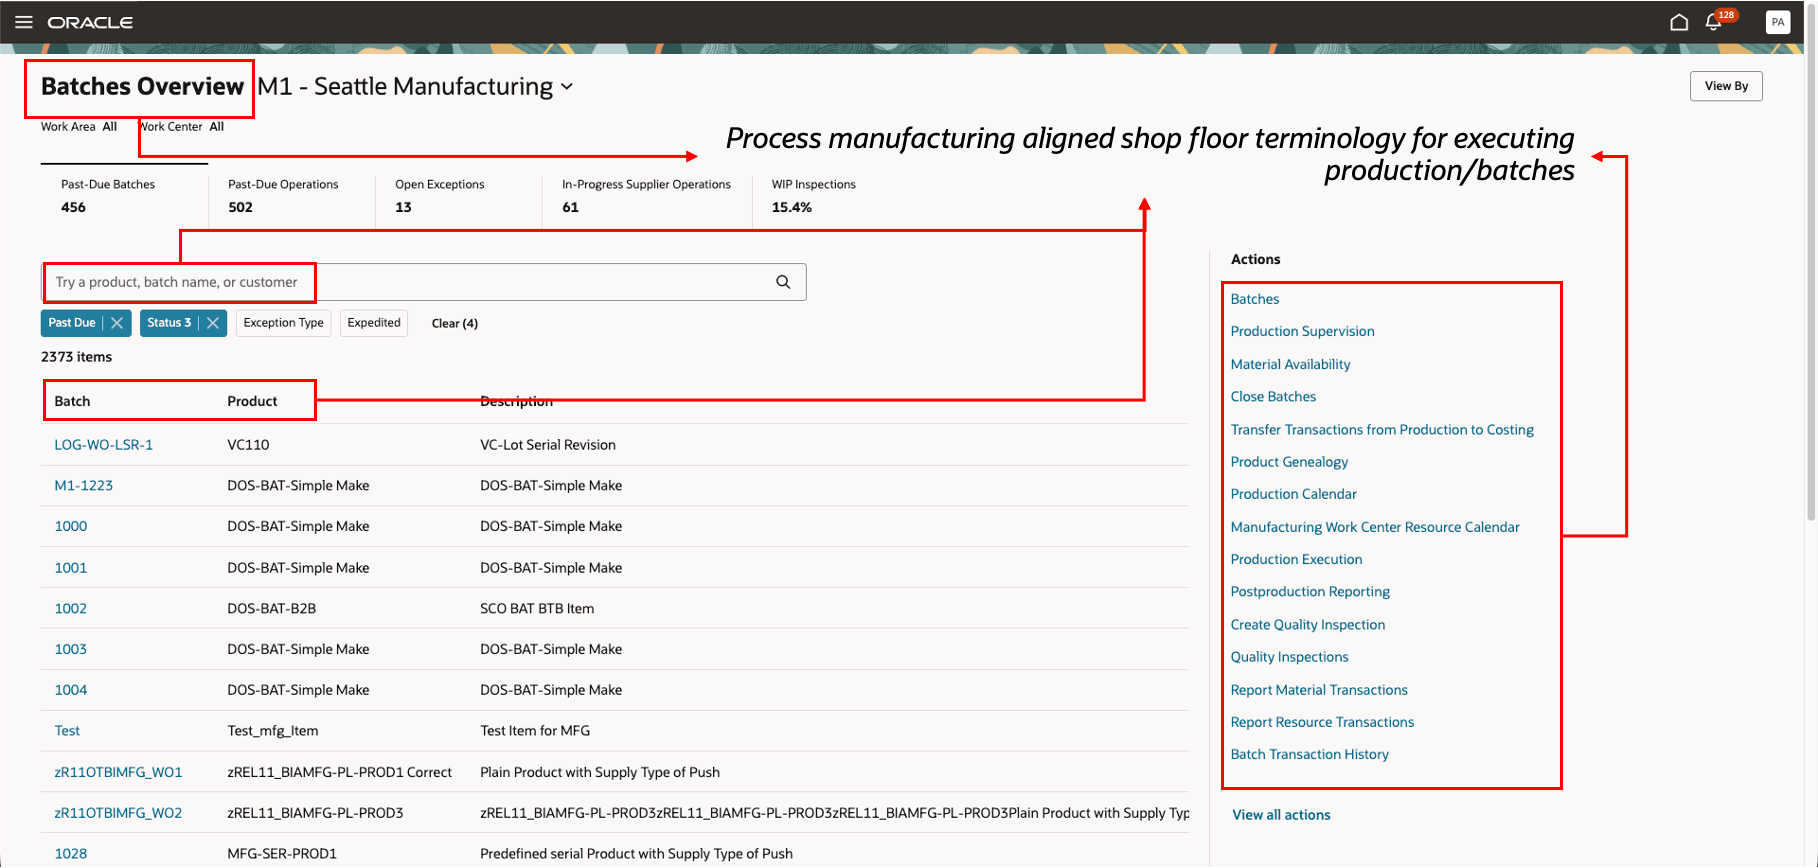Image resolution: width=1818 pixels, height=868 pixels.
Task: Open Production Execution action
Action: tap(1296, 560)
